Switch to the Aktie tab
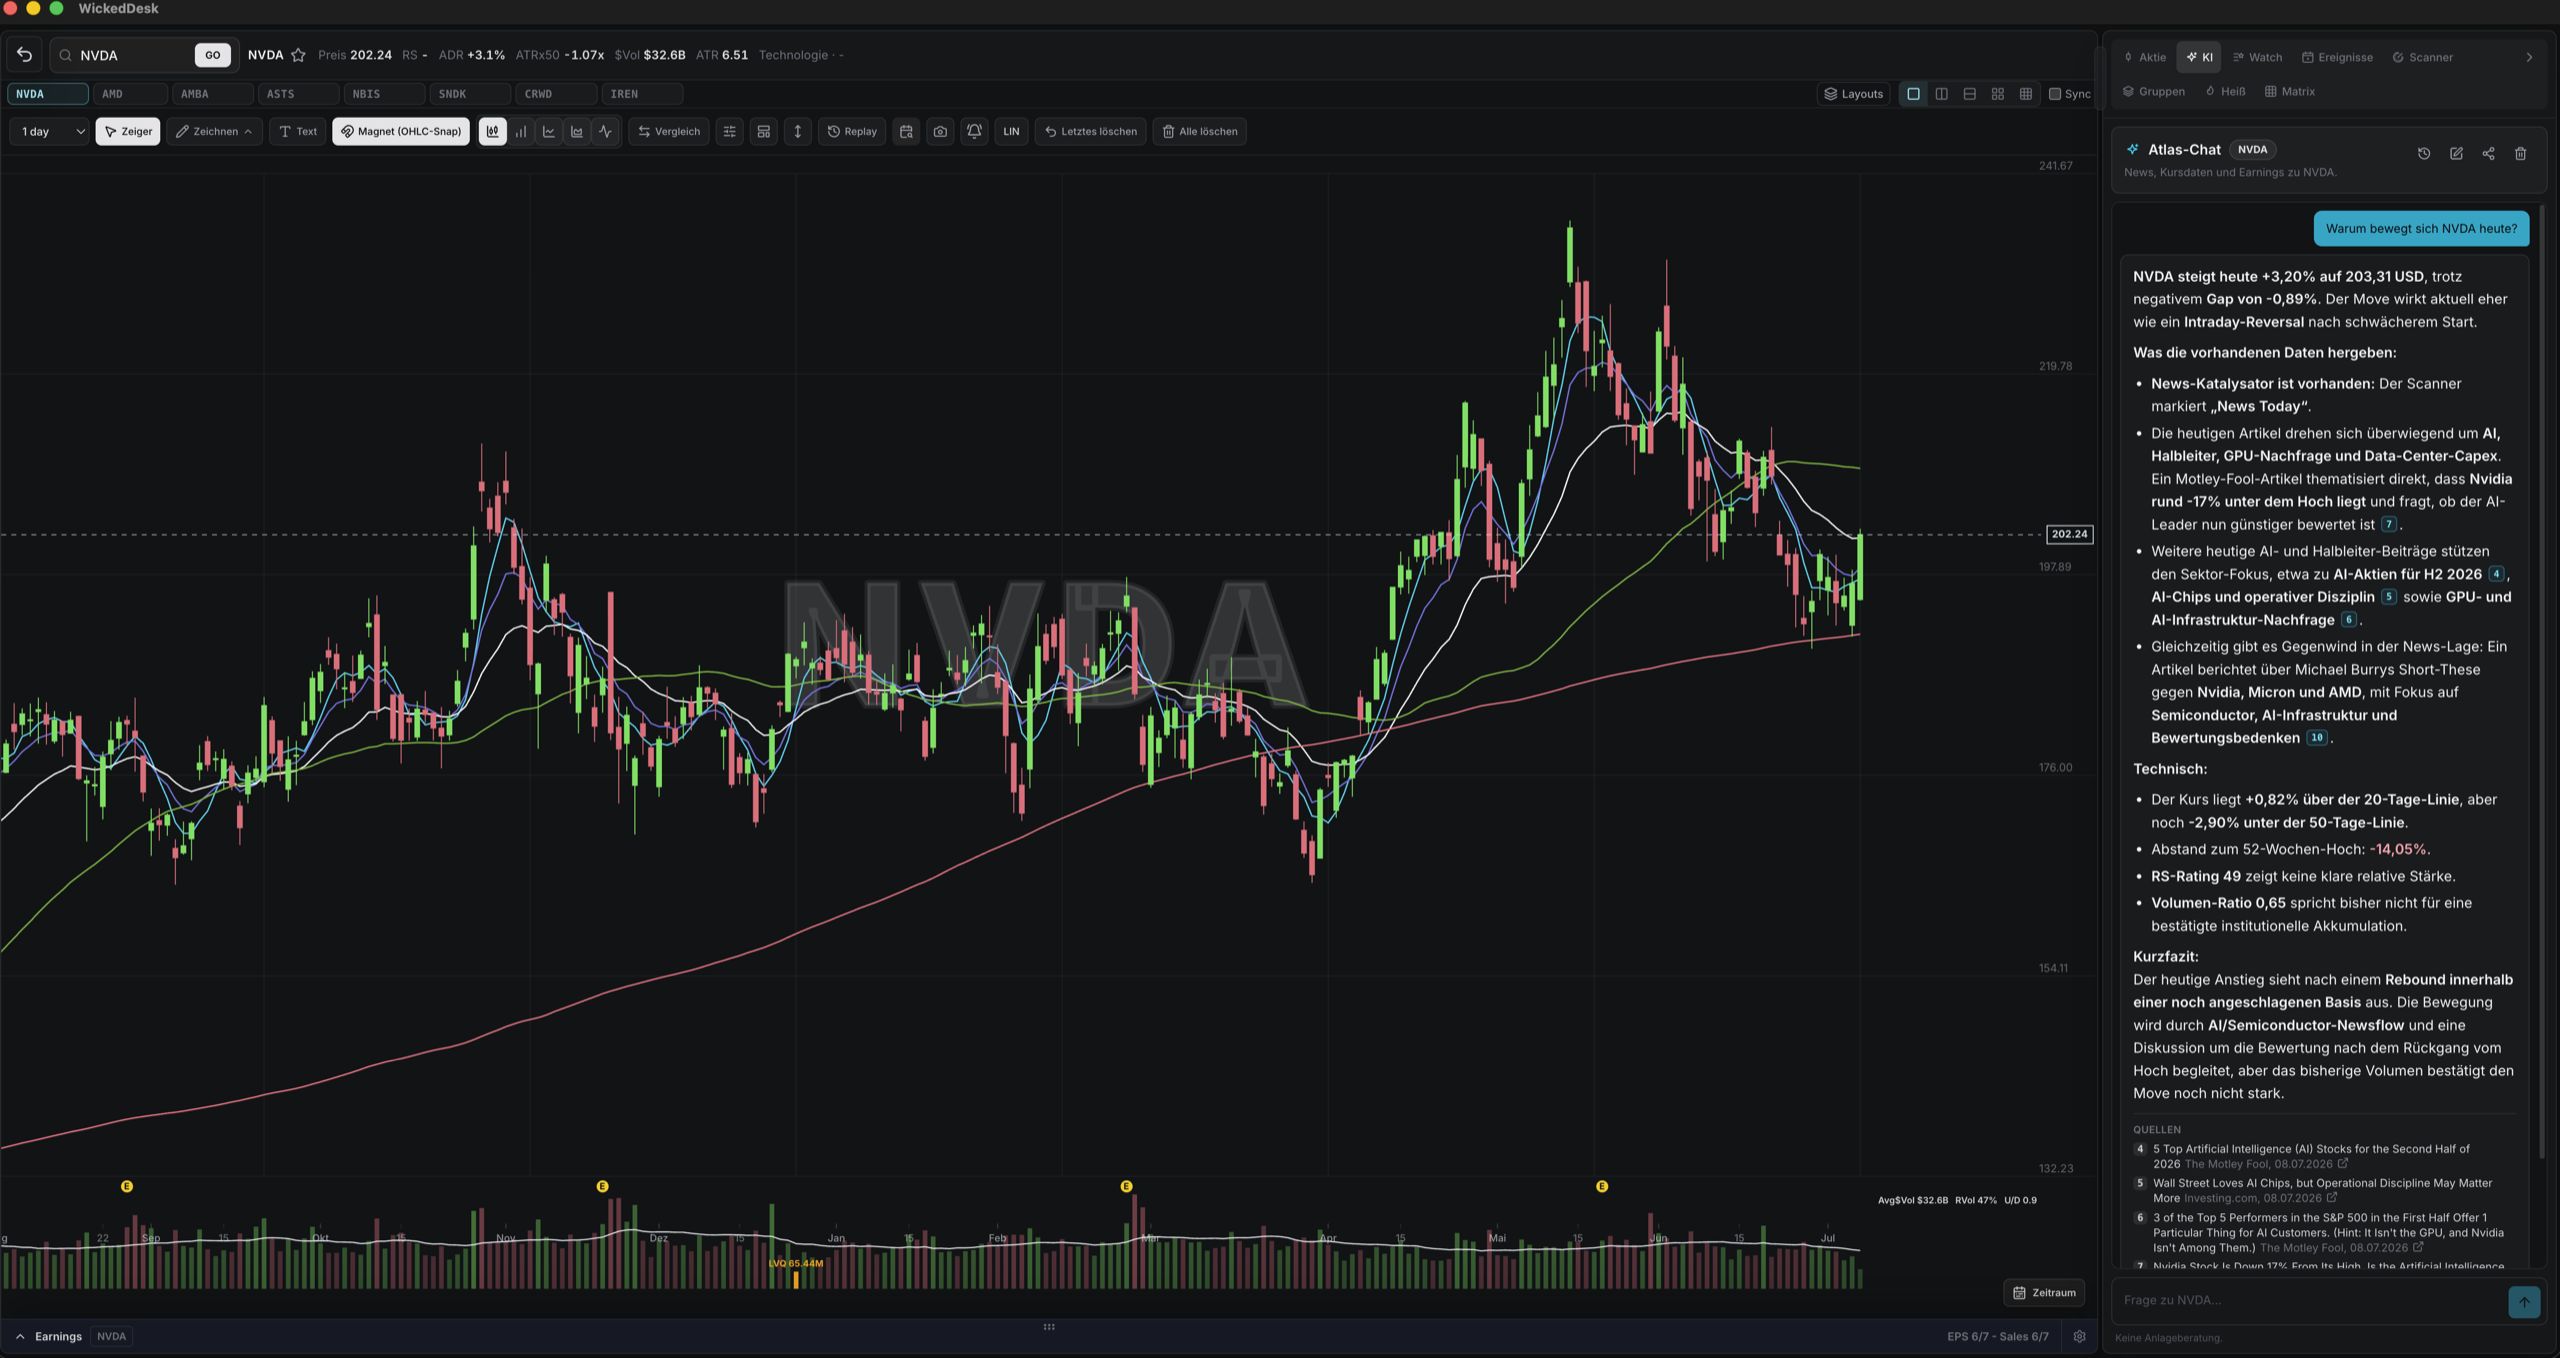Screen dimensions: 2560x1358 click(2145, 57)
